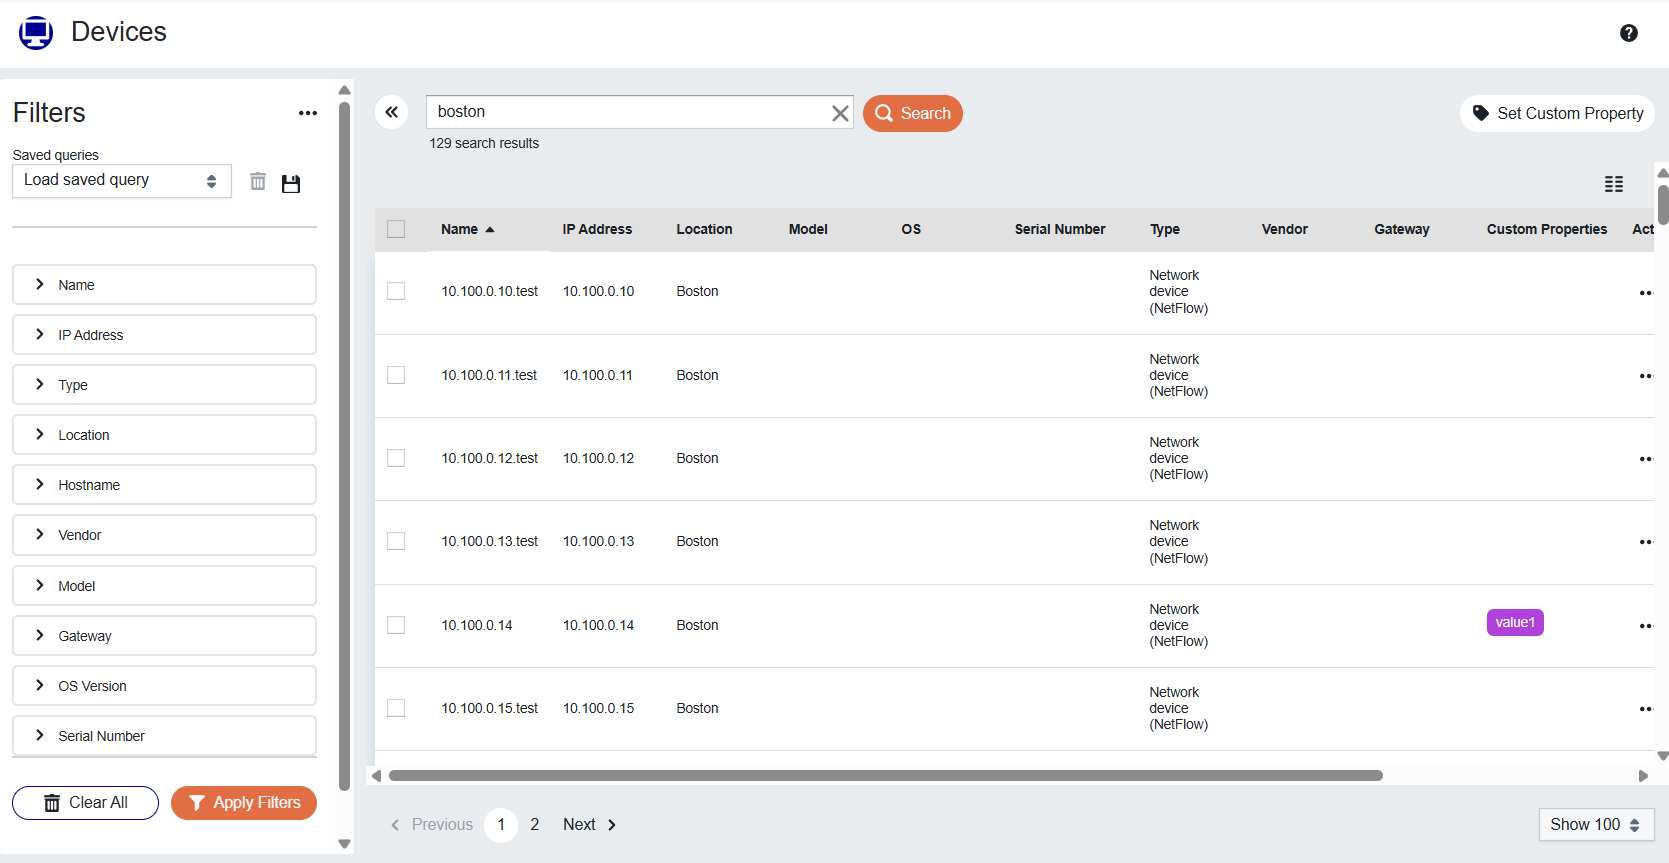Delete the saved query with trash icon

pyautogui.click(x=258, y=181)
